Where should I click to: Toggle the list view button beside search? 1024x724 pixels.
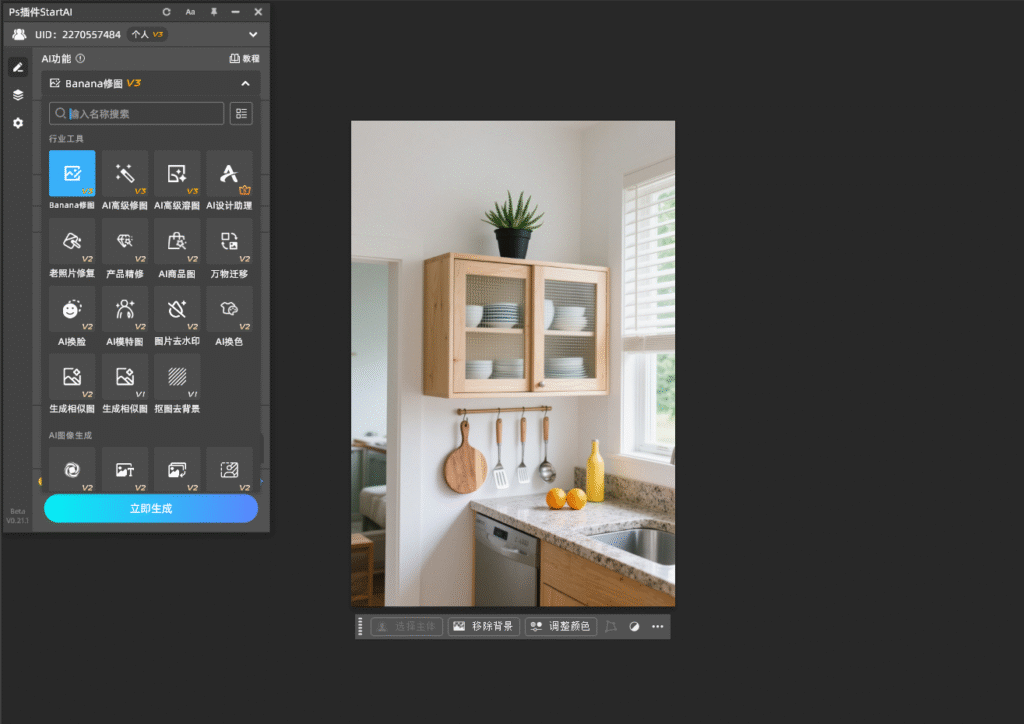(241, 113)
